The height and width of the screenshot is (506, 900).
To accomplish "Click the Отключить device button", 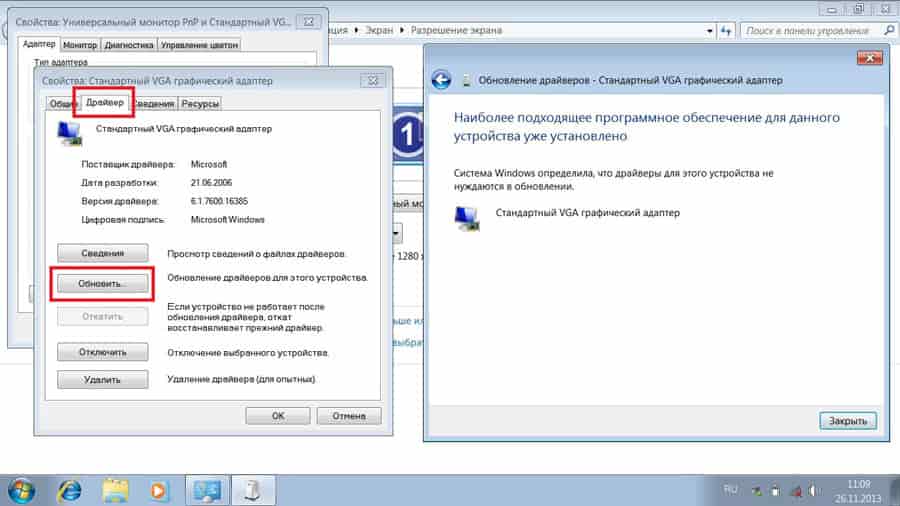I will coord(103,352).
